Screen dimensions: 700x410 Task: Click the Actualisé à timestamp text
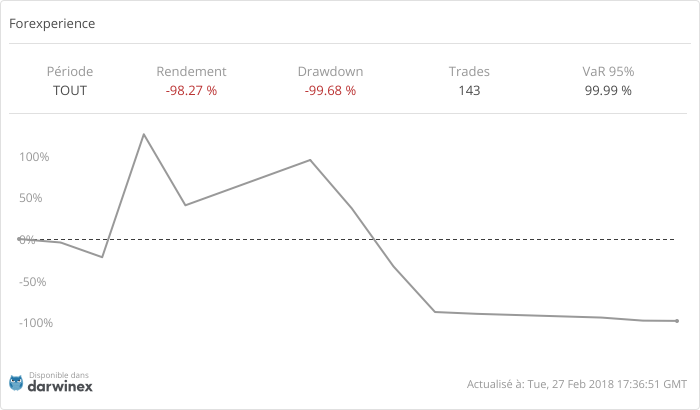(576, 384)
